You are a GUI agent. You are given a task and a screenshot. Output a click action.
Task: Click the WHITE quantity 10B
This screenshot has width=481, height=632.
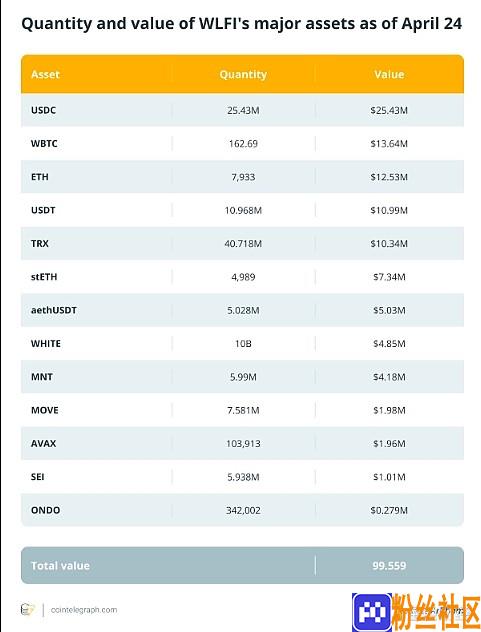point(243,343)
